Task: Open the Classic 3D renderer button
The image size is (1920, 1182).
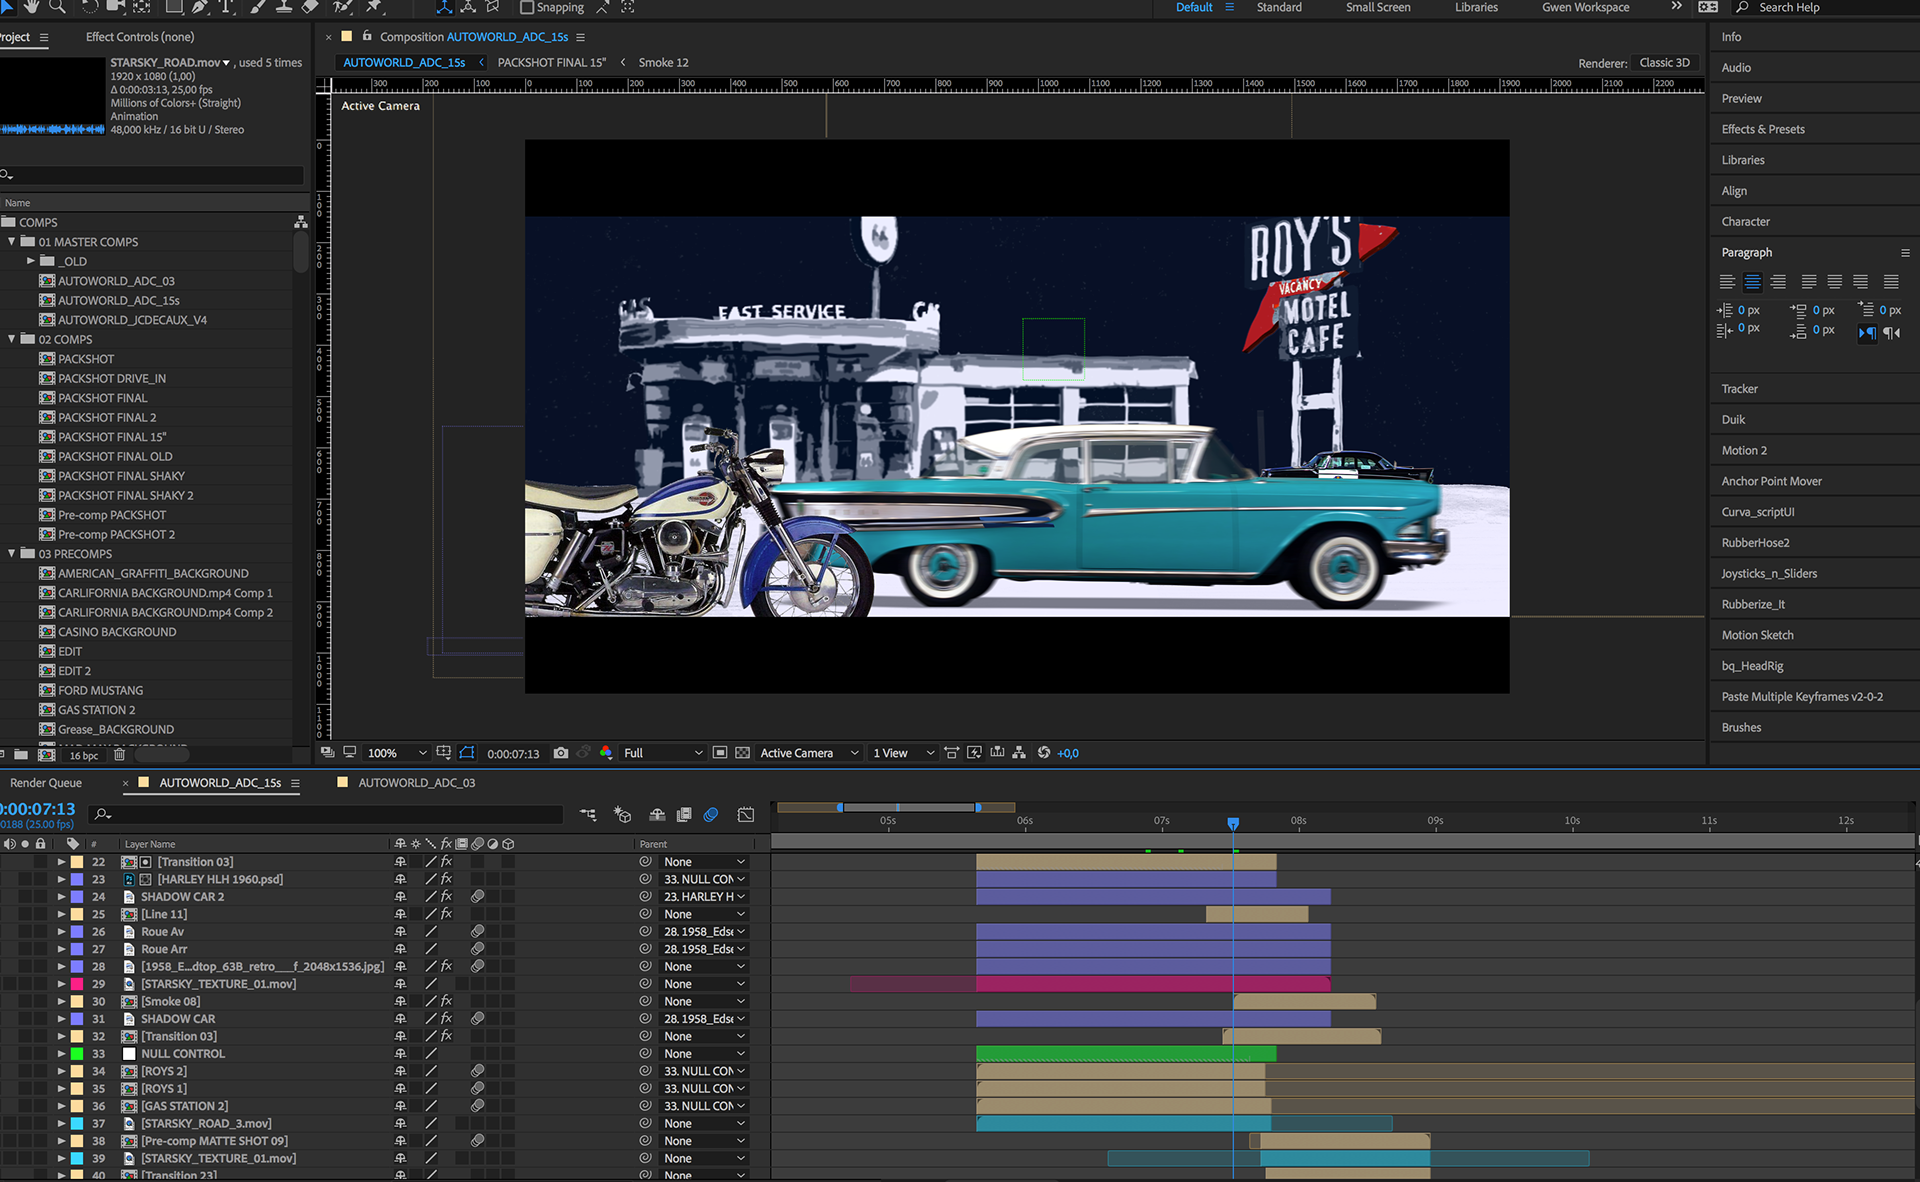Action: point(1665,63)
